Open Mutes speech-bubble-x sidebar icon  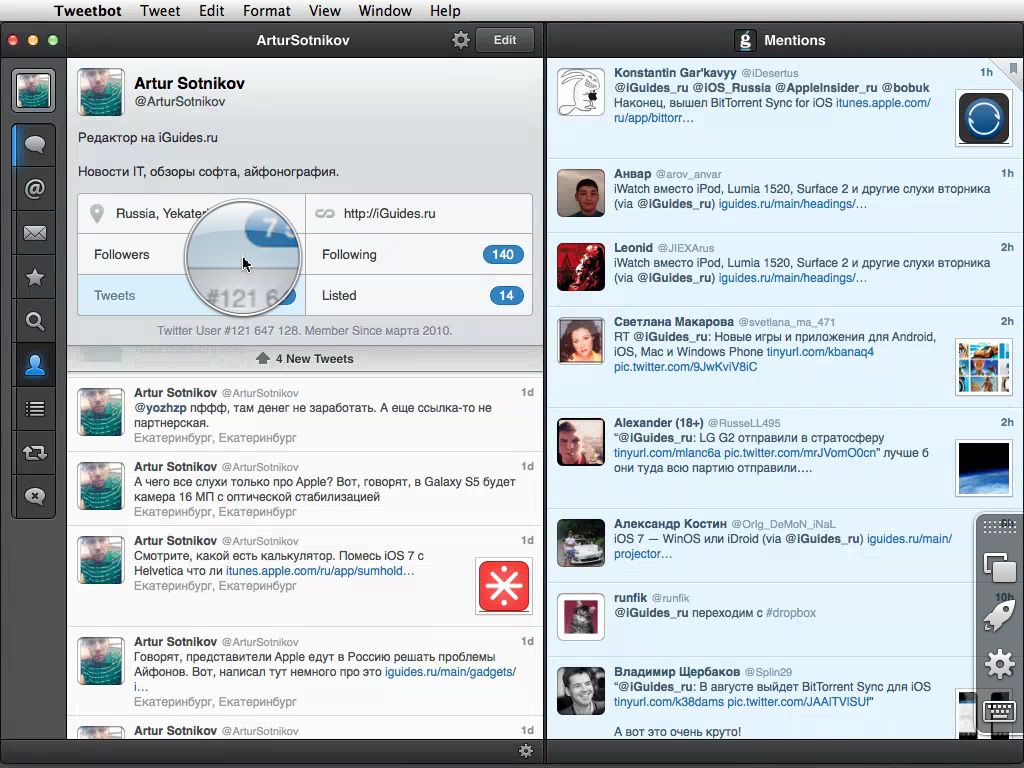(x=34, y=496)
